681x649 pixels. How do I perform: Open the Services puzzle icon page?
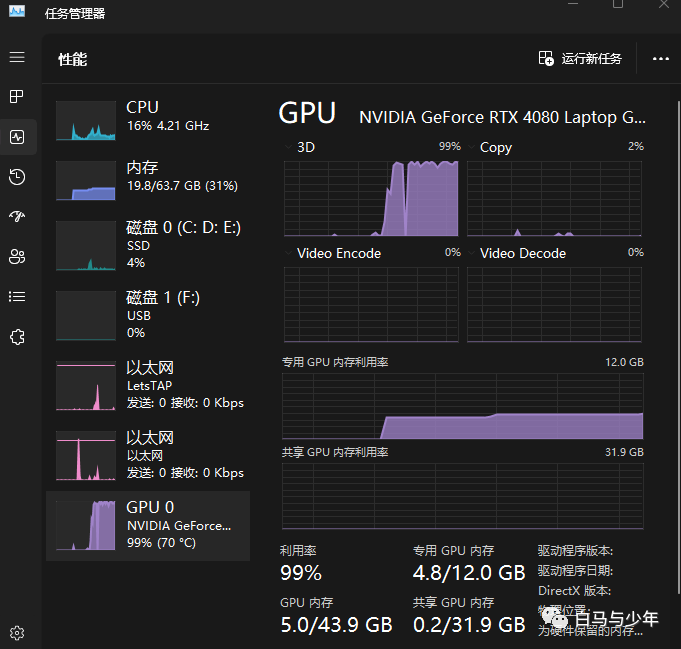click(x=17, y=337)
